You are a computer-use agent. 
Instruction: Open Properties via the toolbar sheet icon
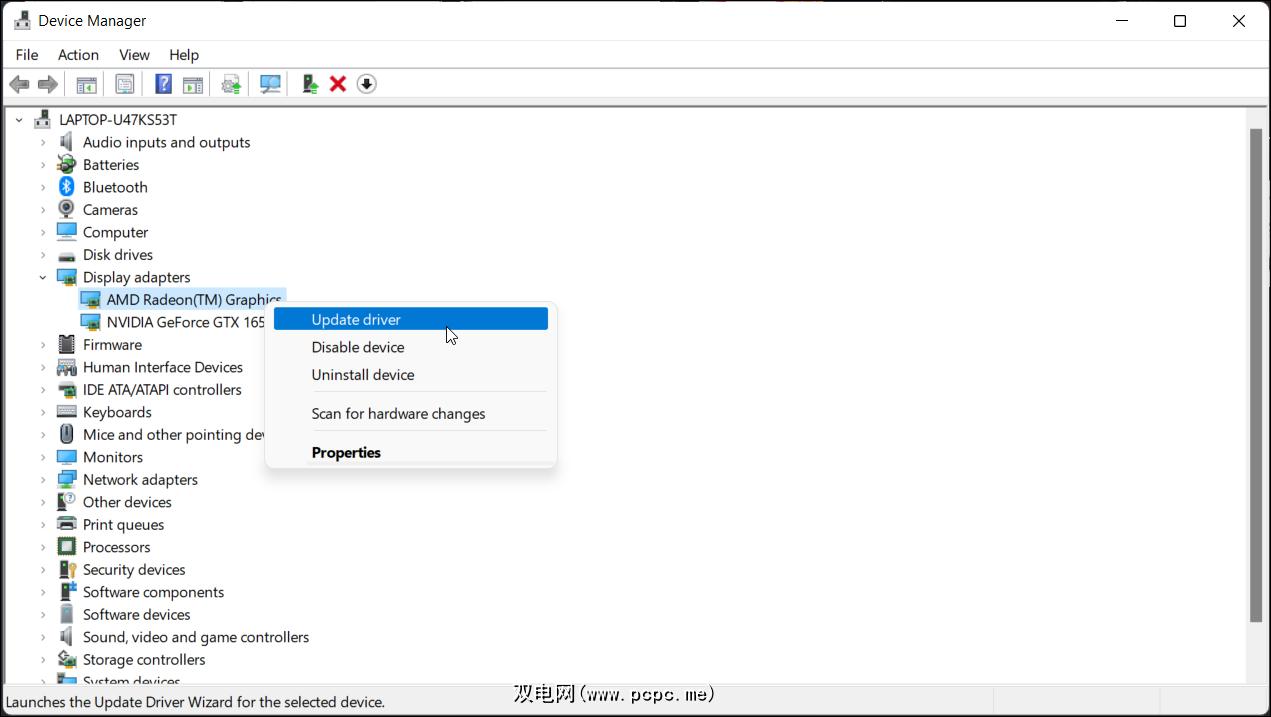(125, 84)
